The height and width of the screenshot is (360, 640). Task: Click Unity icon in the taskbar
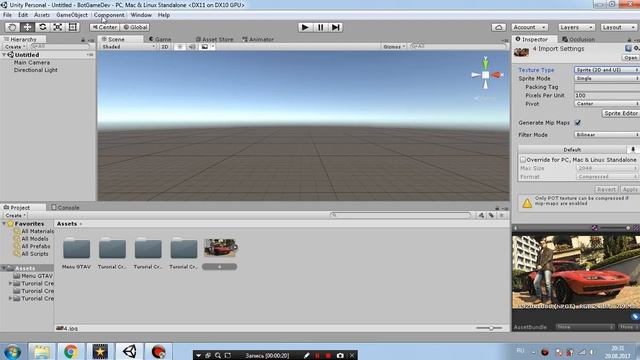click(129, 351)
